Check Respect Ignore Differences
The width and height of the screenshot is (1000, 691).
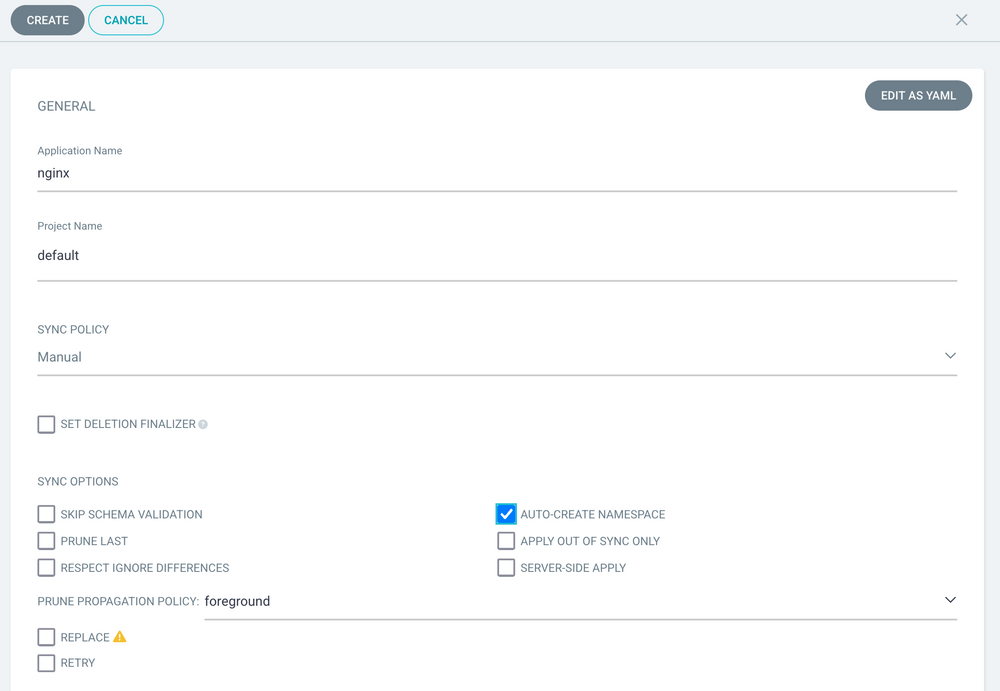click(46, 567)
